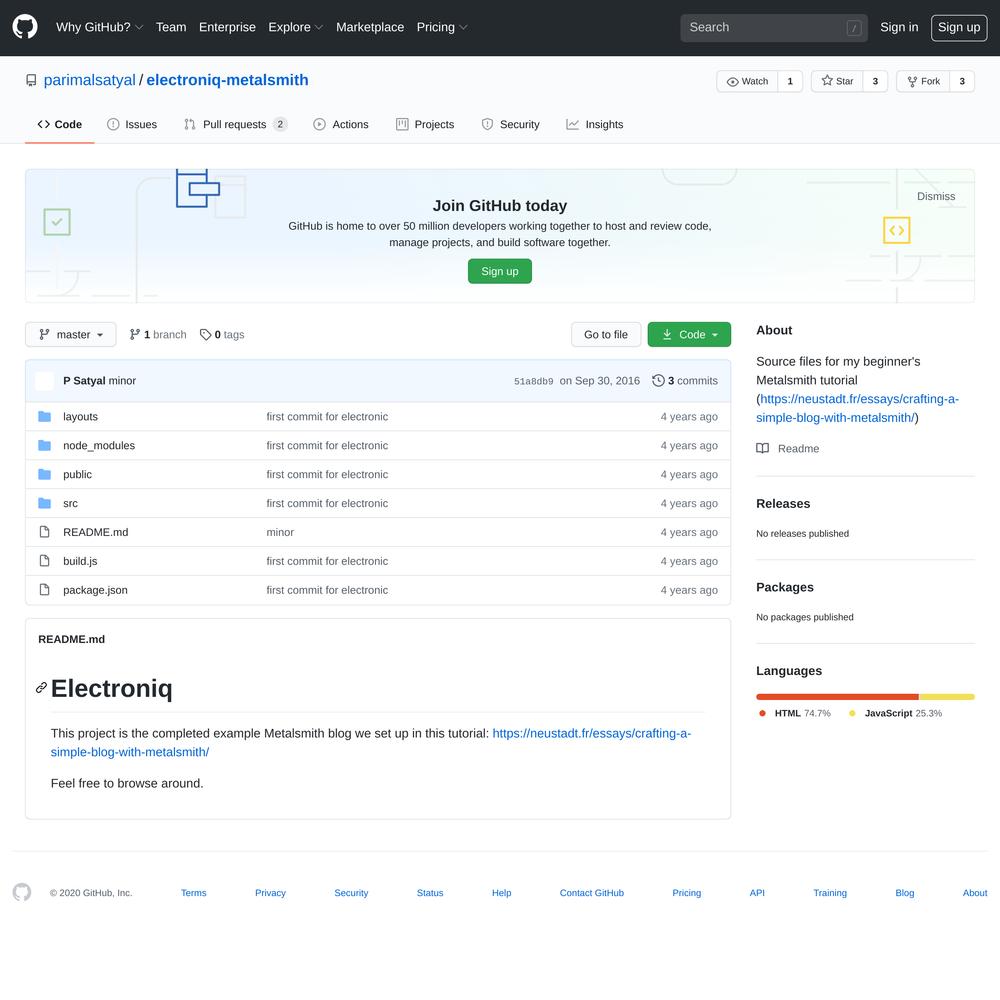Open Enterprise in the top navigation

[227, 27]
